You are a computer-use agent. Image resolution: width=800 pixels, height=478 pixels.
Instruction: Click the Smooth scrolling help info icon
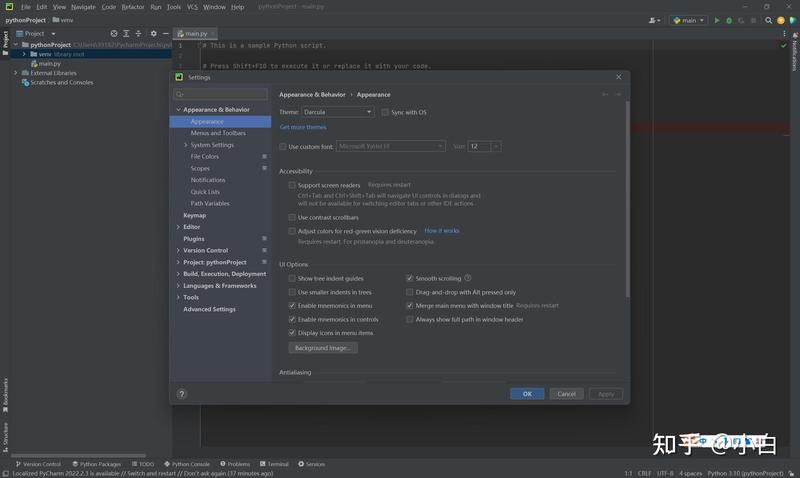[x=468, y=278]
